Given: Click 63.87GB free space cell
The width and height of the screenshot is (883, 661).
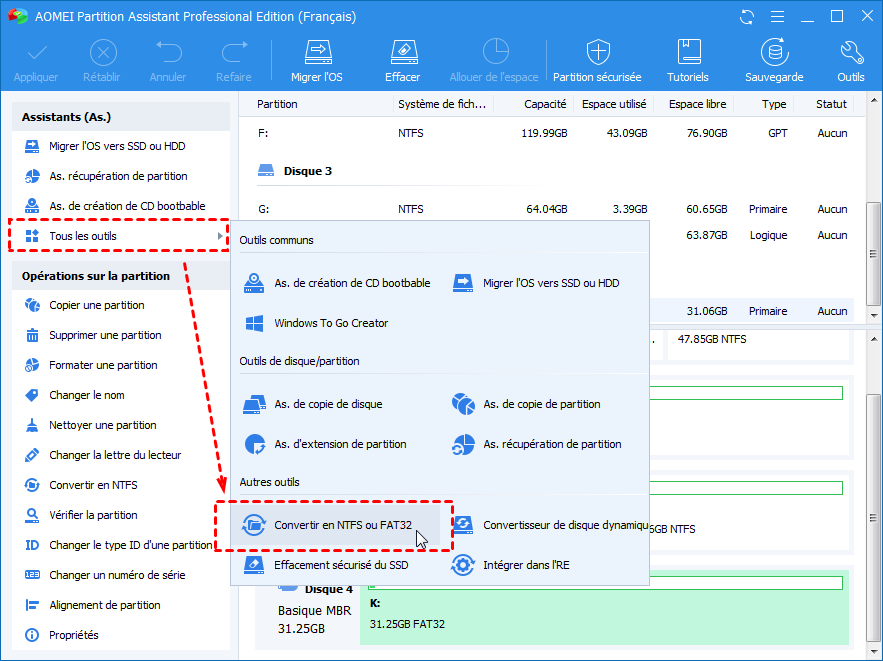Looking at the screenshot, I should coord(706,235).
